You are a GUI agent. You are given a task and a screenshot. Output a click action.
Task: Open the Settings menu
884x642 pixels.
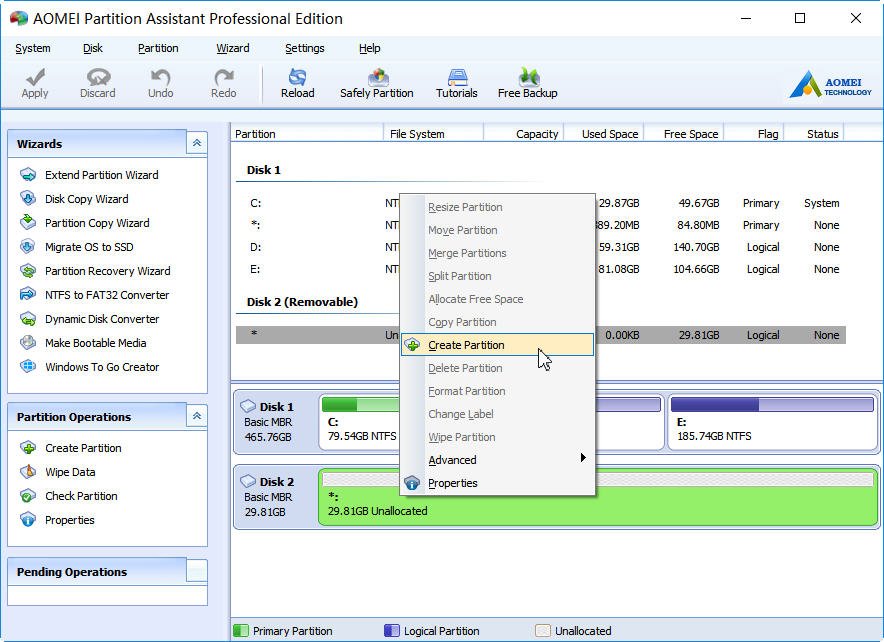click(305, 48)
